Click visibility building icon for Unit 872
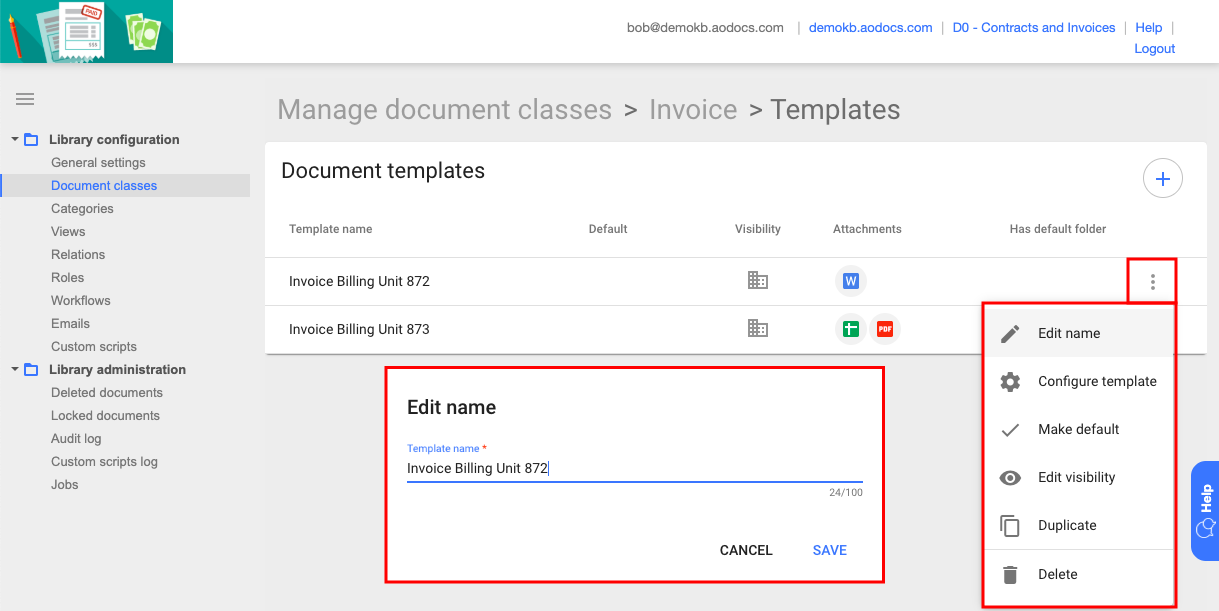Image resolution: width=1219 pixels, height=611 pixels. (758, 281)
